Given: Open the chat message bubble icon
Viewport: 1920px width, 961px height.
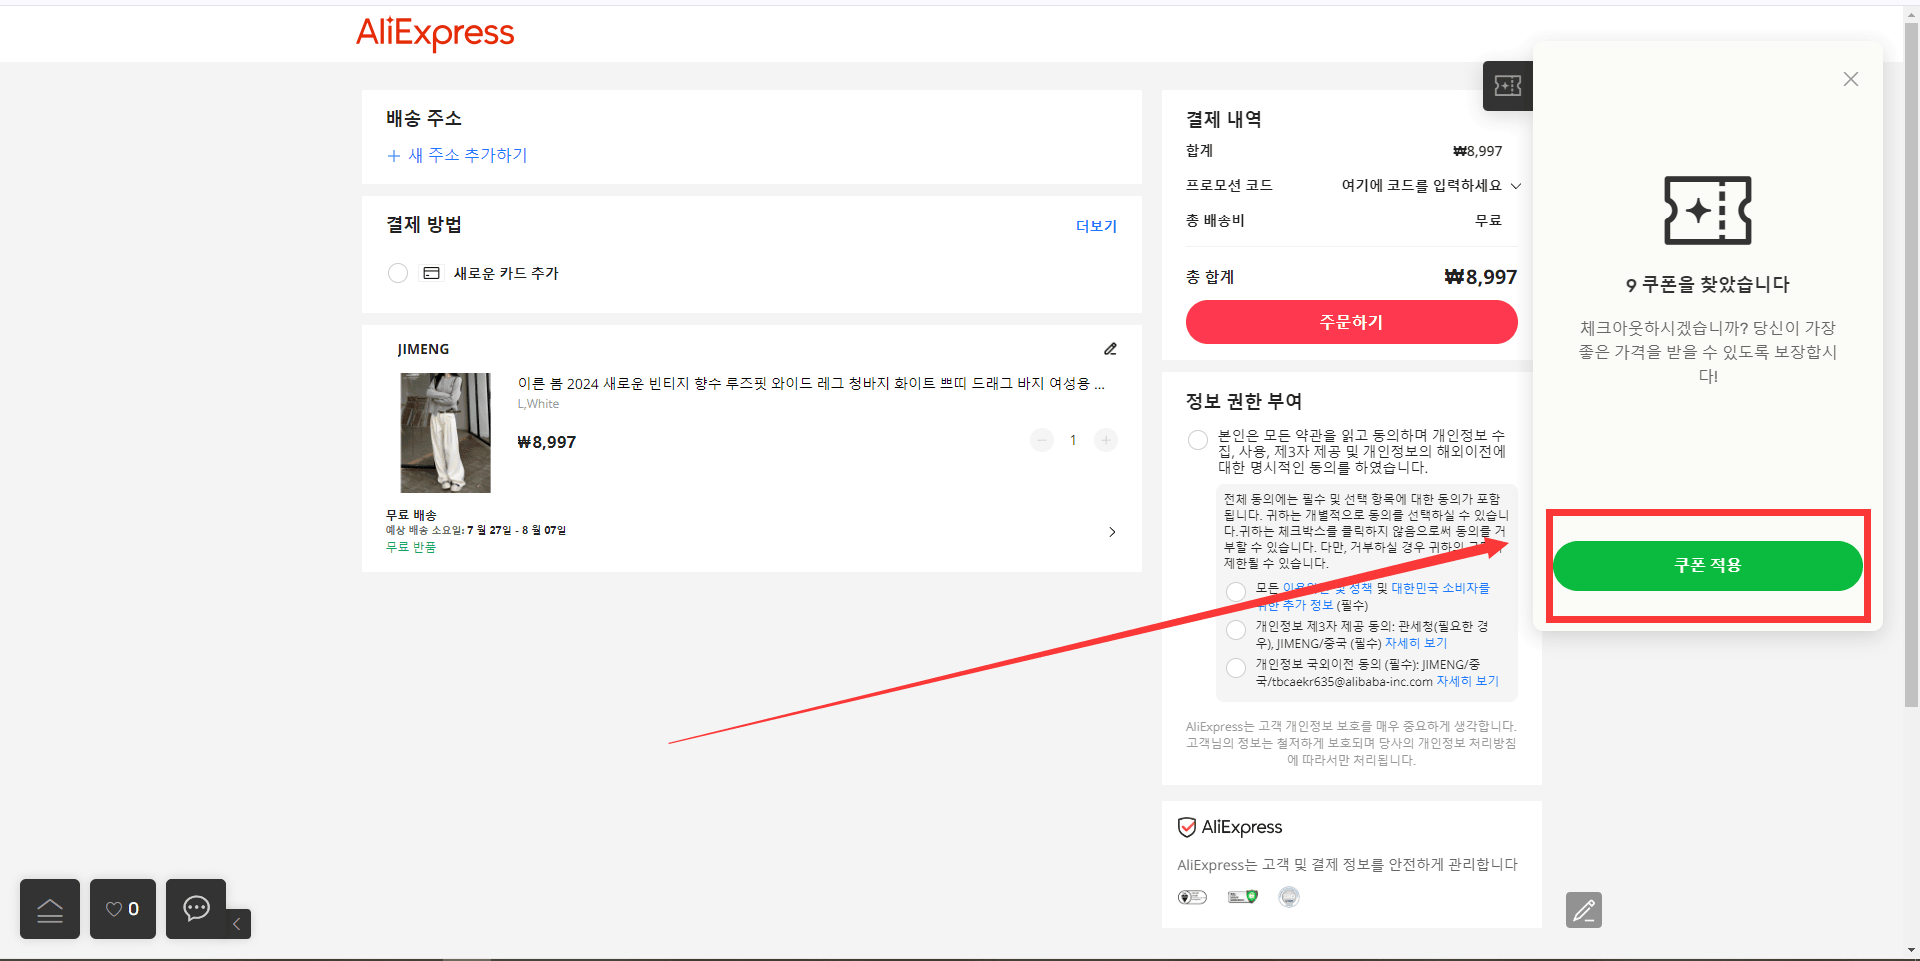Looking at the screenshot, I should (x=196, y=909).
